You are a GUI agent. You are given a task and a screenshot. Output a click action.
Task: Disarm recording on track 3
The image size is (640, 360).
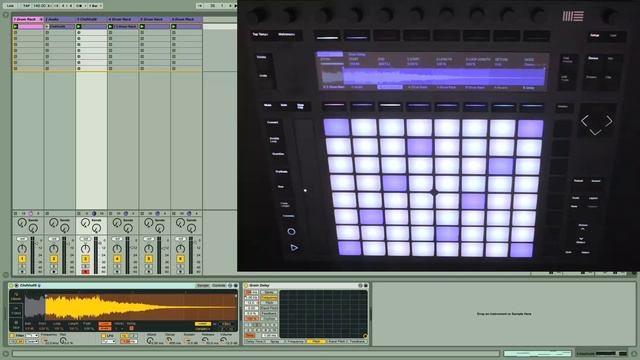pos(85,271)
